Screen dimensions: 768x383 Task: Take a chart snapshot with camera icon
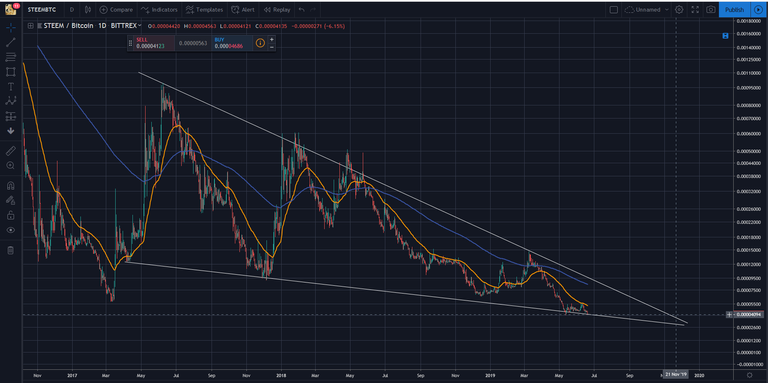(710, 9)
